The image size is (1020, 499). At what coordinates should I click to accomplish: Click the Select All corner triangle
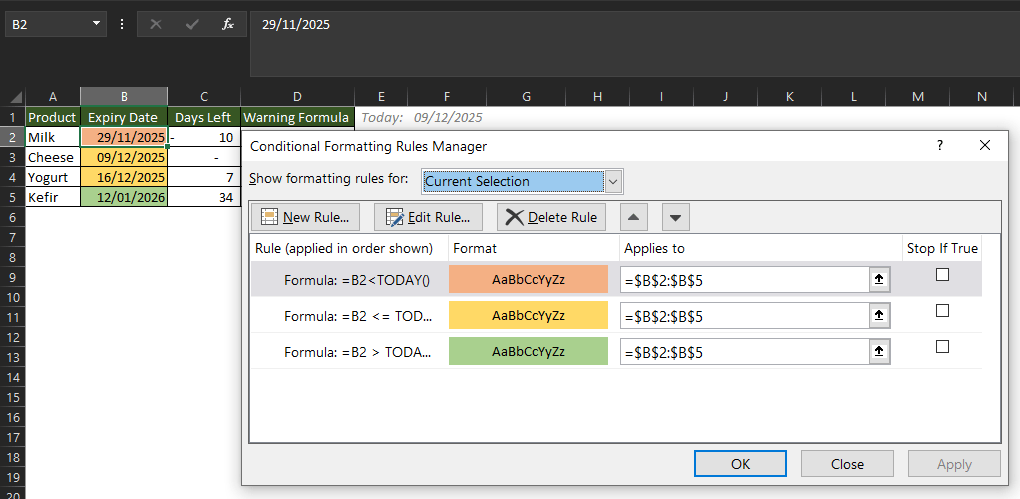[x=16, y=97]
